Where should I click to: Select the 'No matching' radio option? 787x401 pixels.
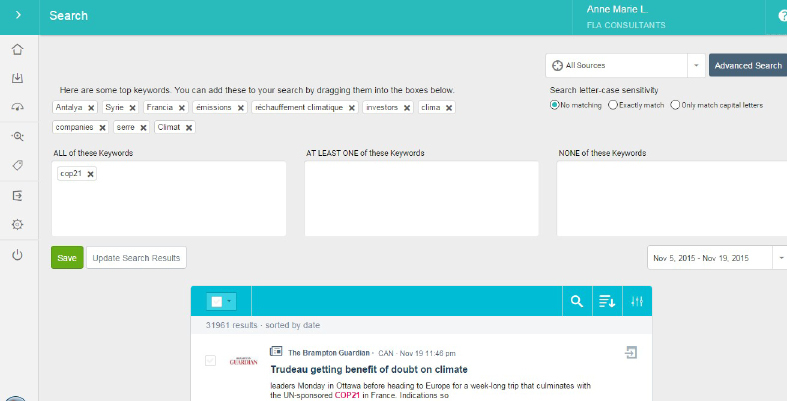click(555, 105)
